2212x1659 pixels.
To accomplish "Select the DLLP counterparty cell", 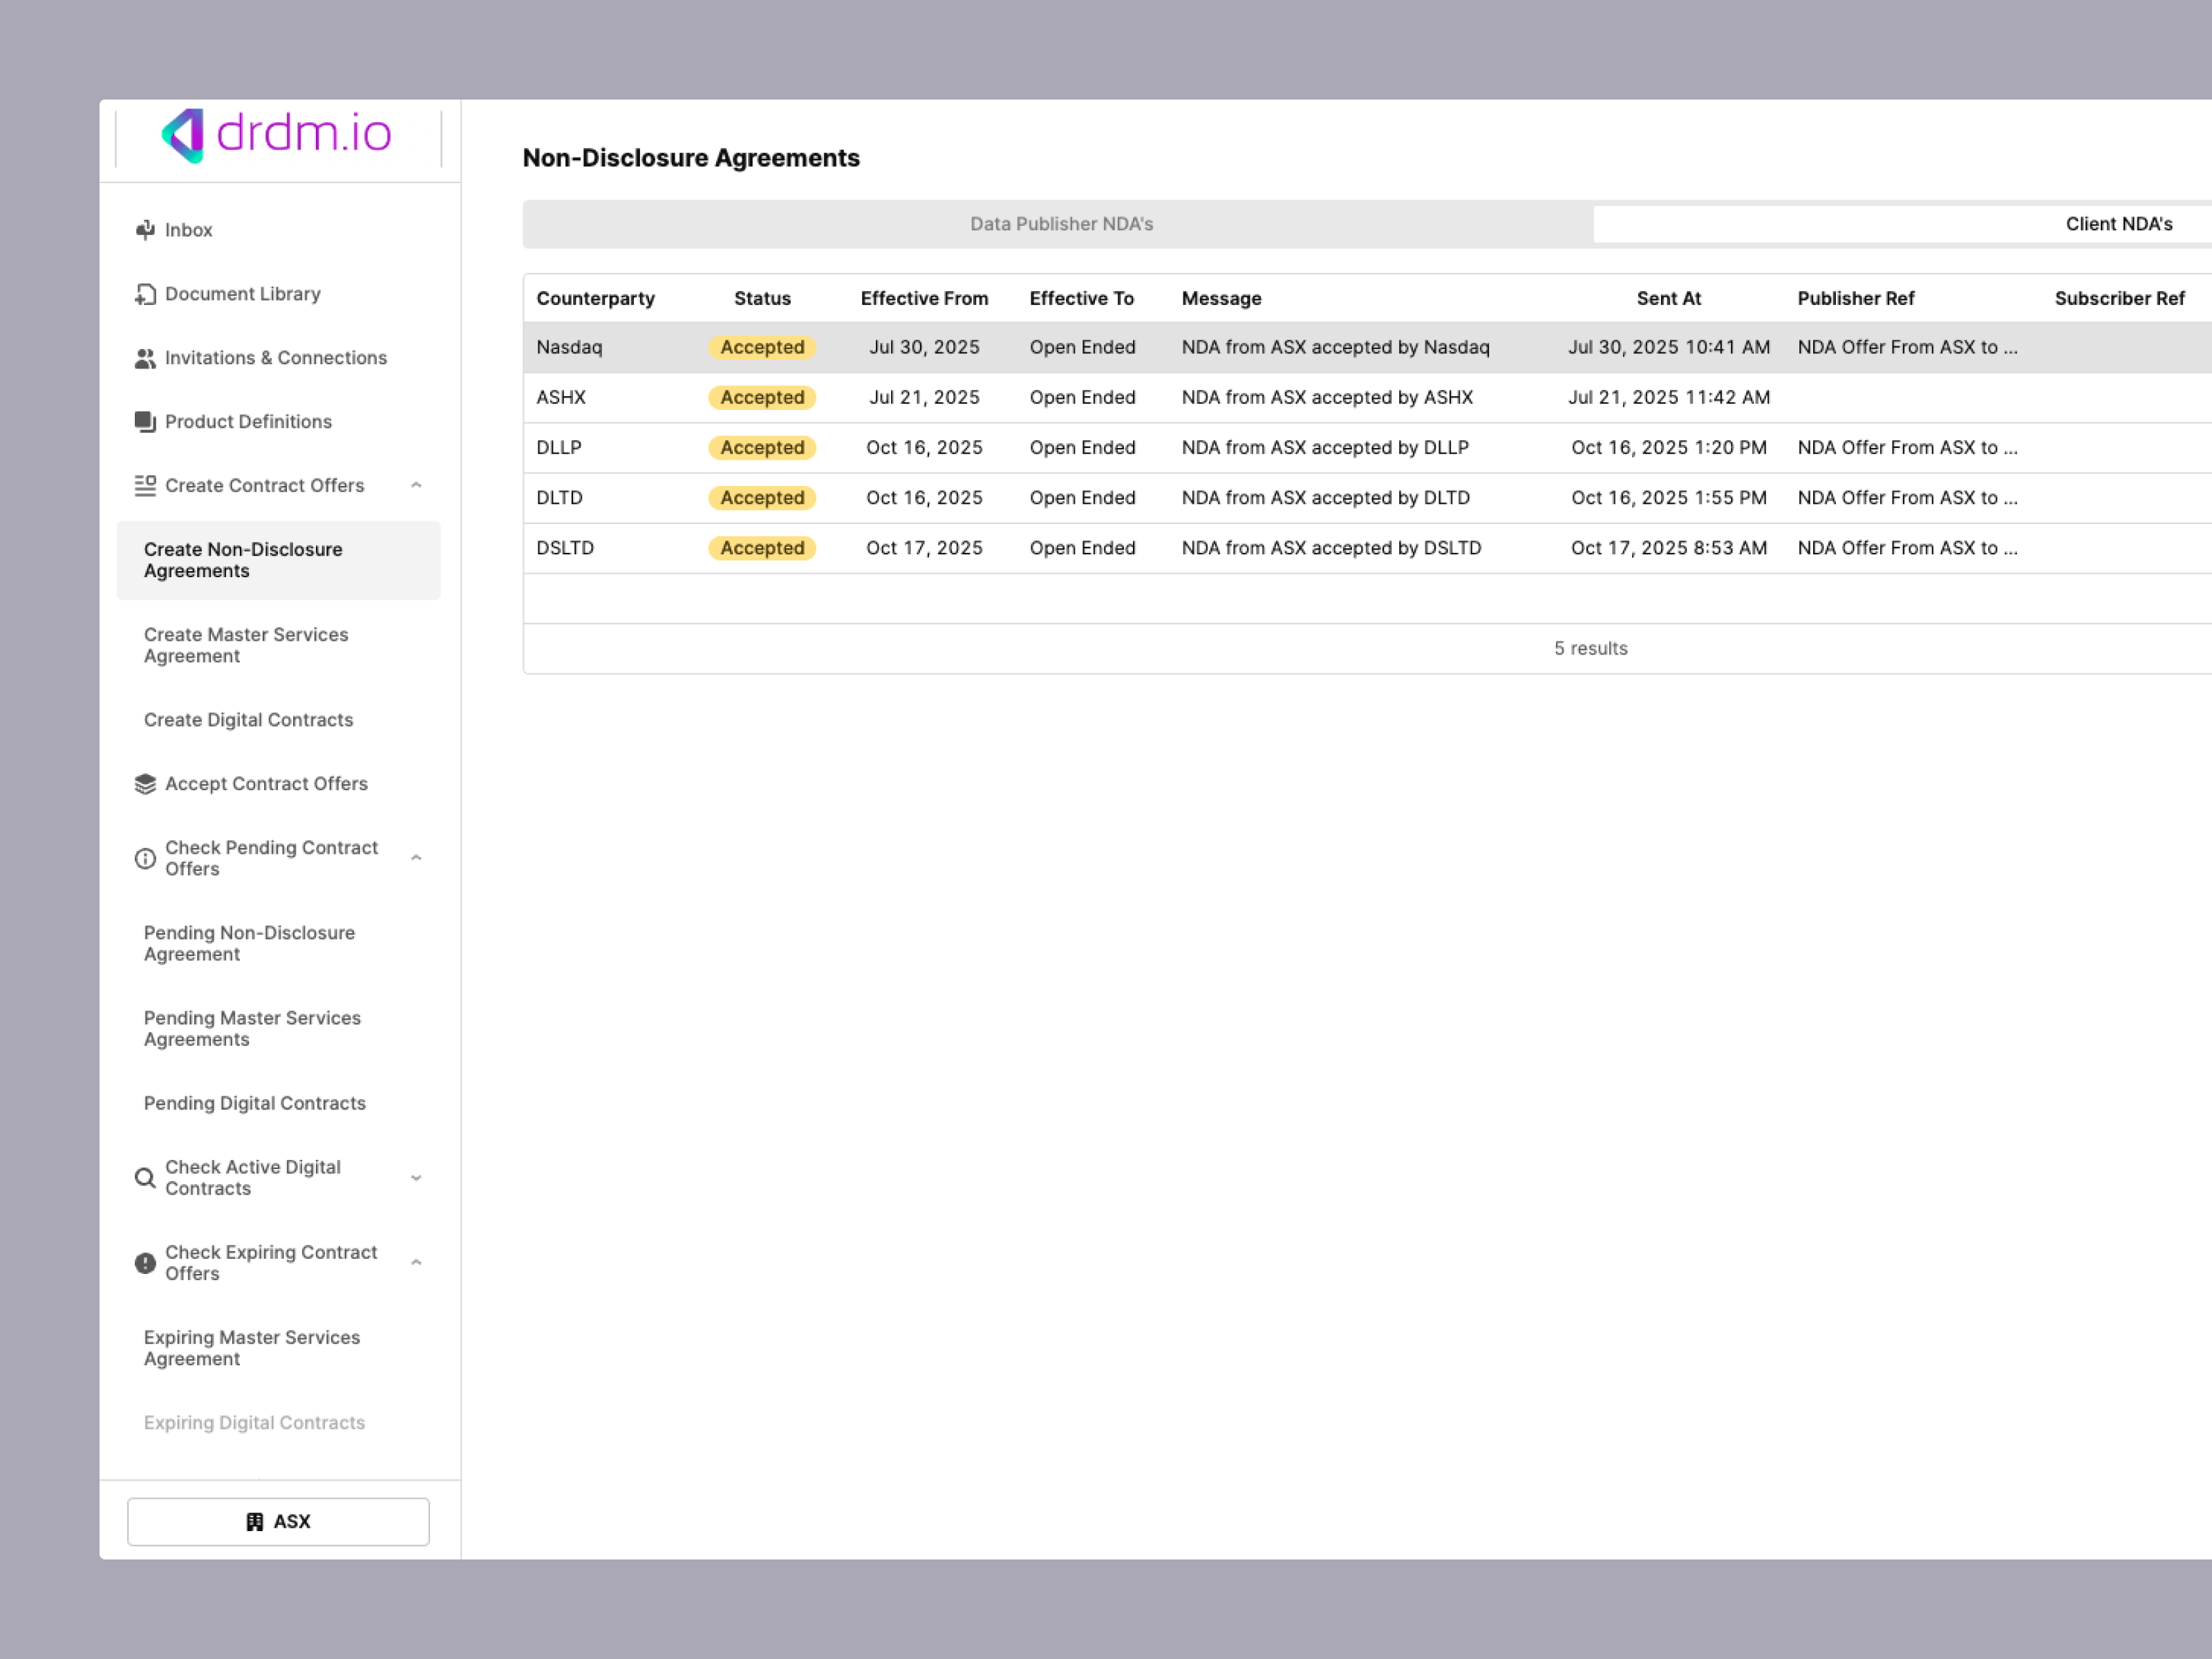I will [x=559, y=447].
